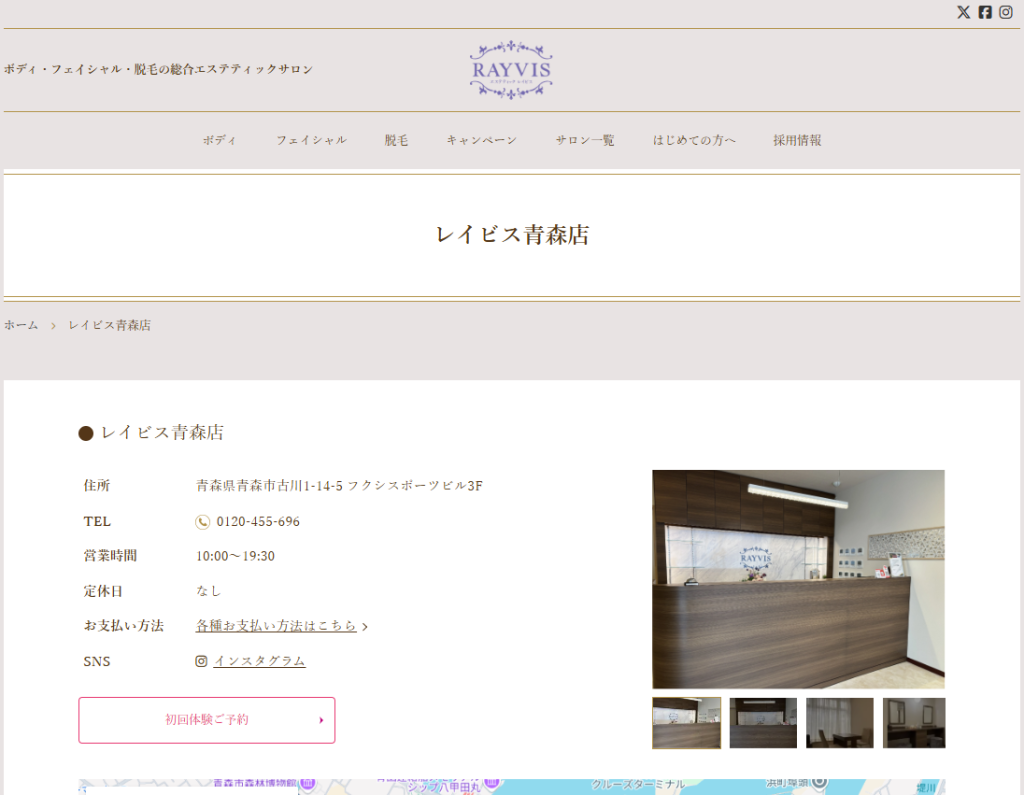The height and width of the screenshot is (795, 1024).
Task: Open the X (Twitter) social icon
Action: [x=963, y=12]
